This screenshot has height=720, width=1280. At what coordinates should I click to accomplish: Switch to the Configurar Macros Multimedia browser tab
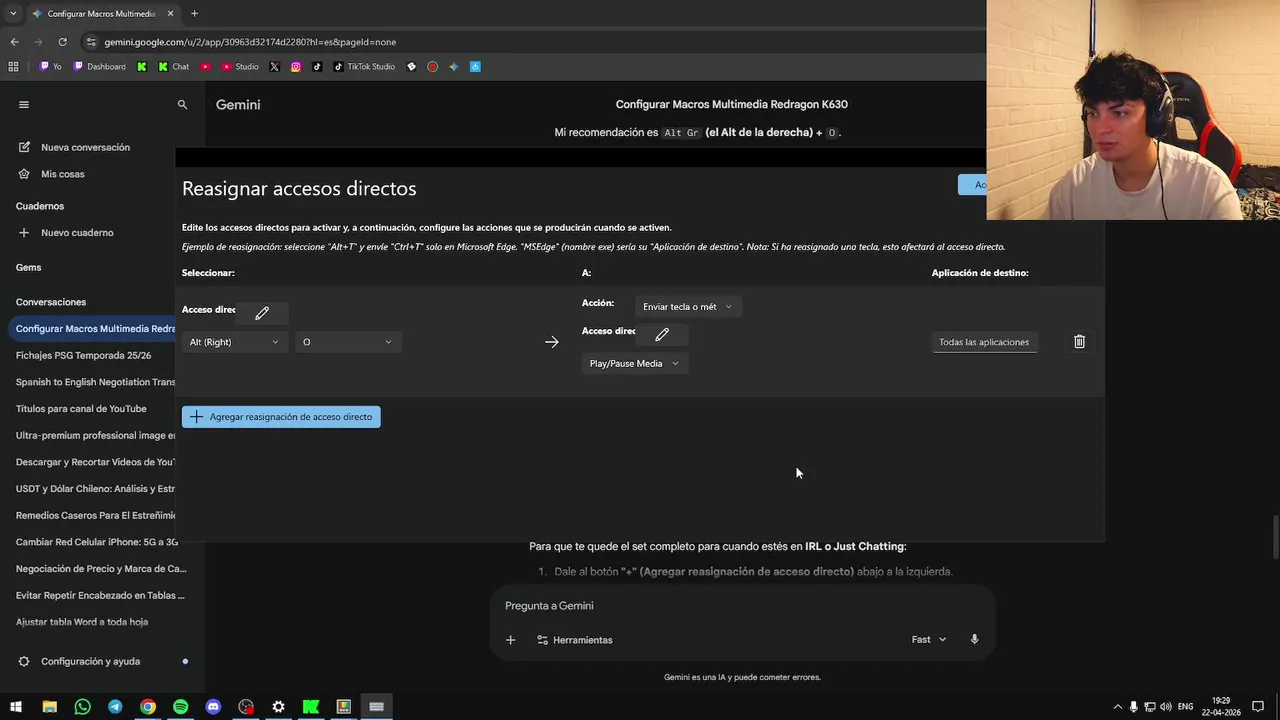point(101,14)
